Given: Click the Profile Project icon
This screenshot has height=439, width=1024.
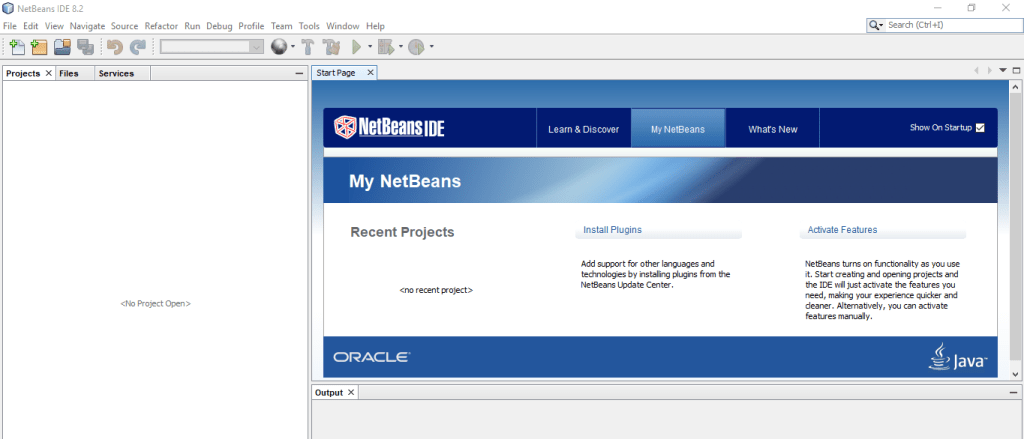Looking at the screenshot, I should point(416,47).
